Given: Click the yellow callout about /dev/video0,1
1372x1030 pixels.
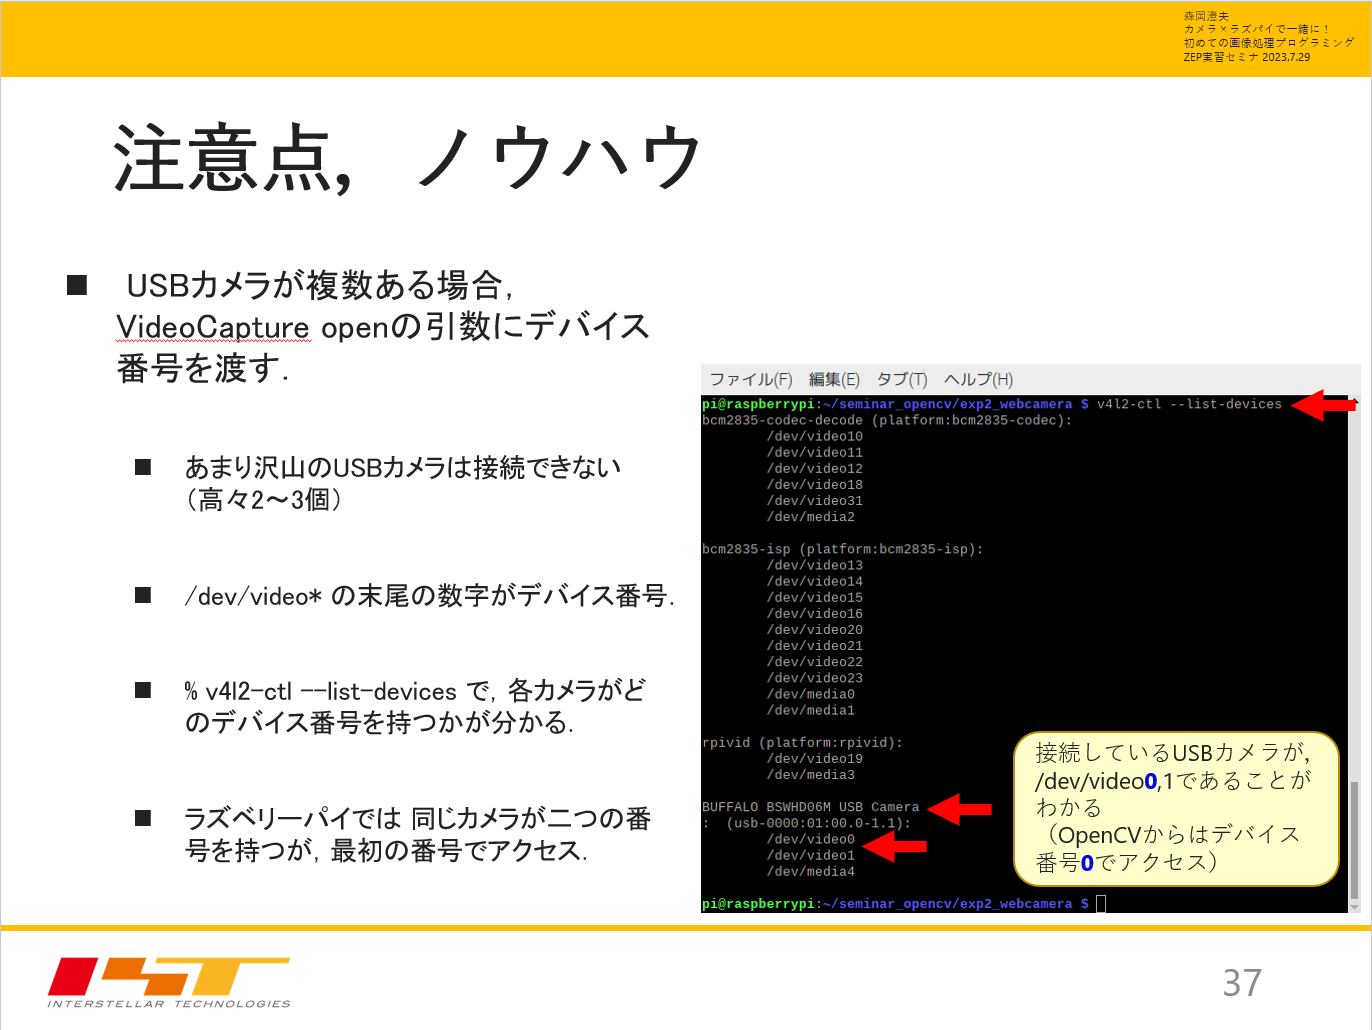Looking at the screenshot, I should (x=1175, y=808).
